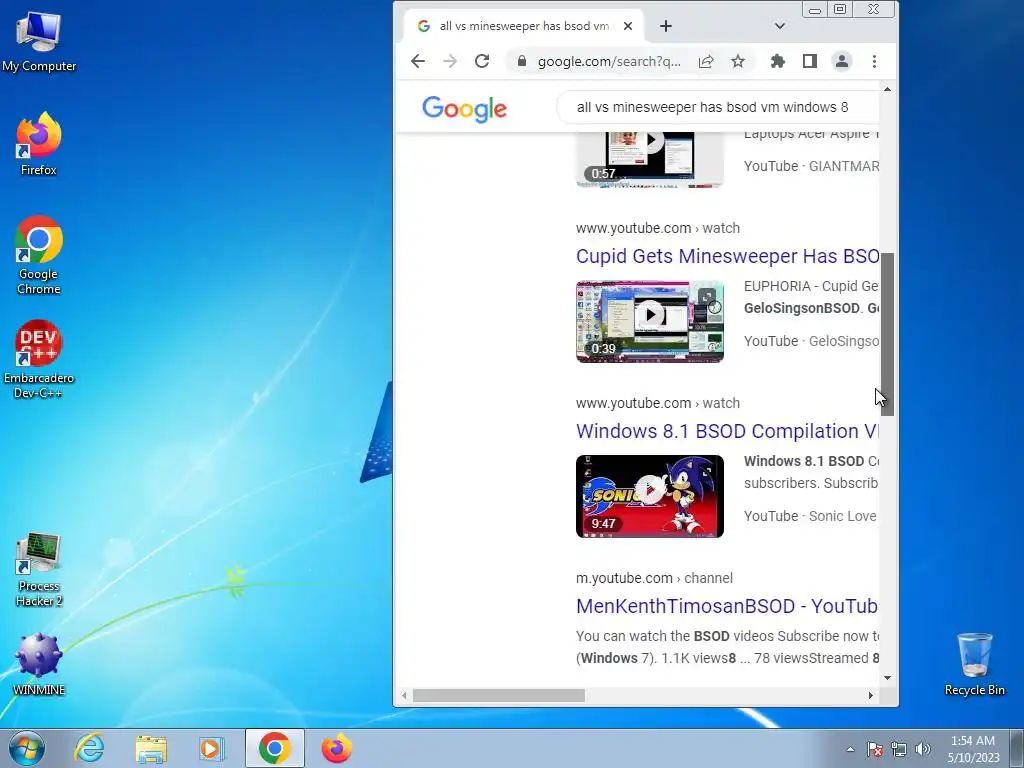Image resolution: width=1024 pixels, height=768 pixels.
Task: Open My Computer desktop icon
Action: 39,40
